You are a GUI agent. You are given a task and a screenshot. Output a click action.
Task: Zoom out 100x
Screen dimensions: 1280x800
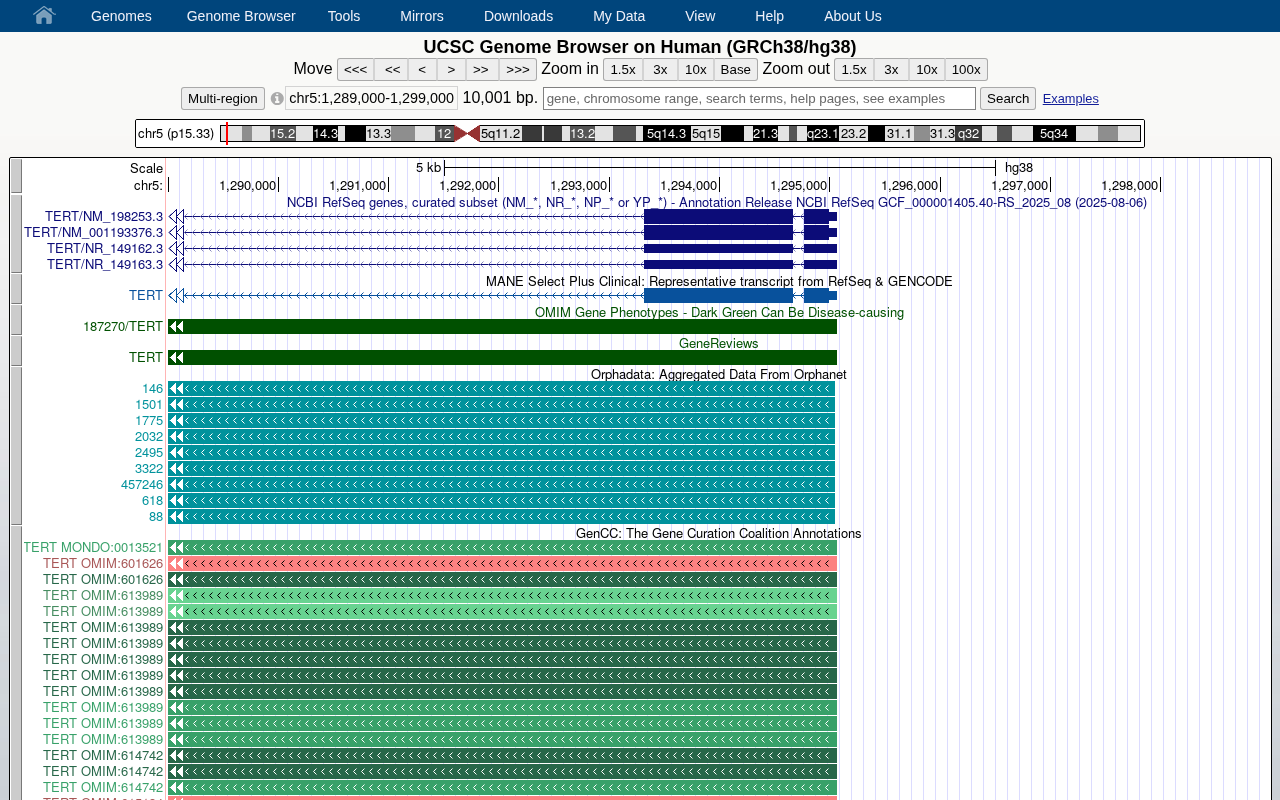click(x=966, y=69)
